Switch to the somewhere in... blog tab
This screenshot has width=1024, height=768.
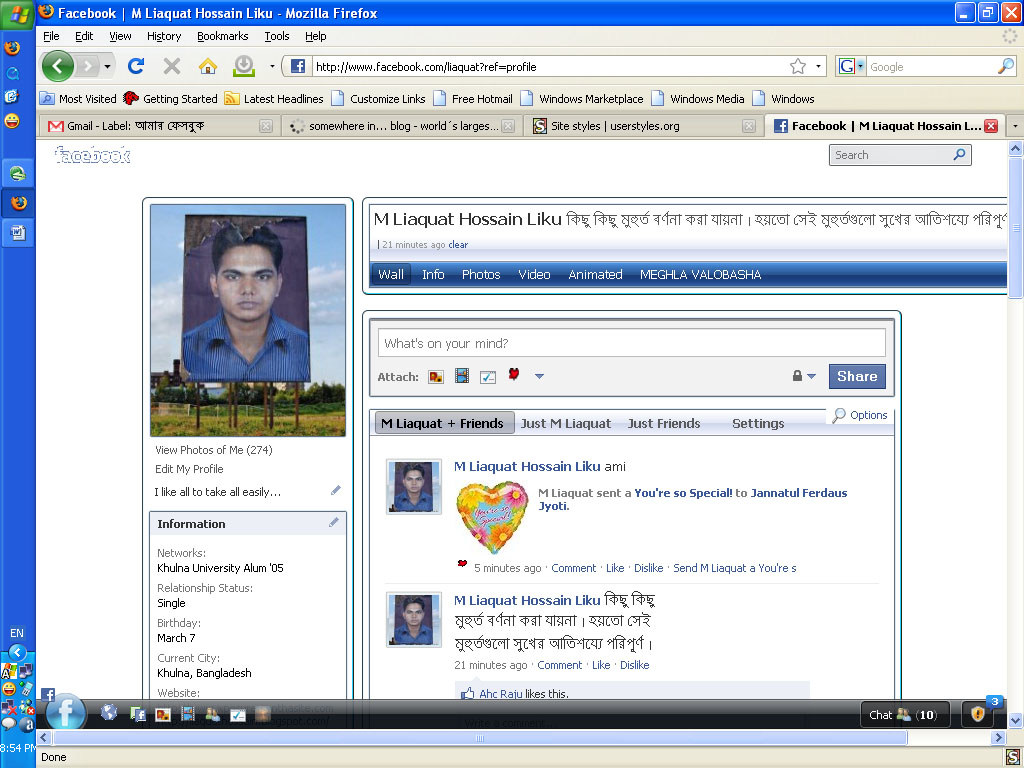tap(403, 126)
